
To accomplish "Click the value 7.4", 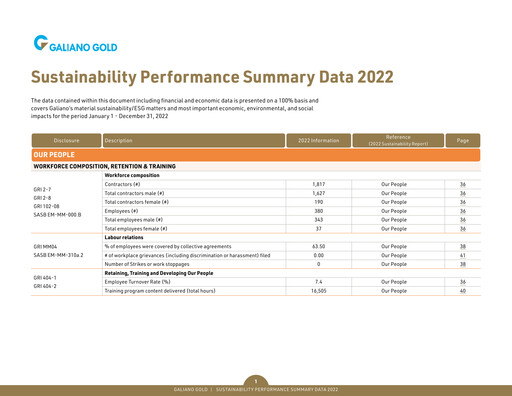I will pos(319,282).
